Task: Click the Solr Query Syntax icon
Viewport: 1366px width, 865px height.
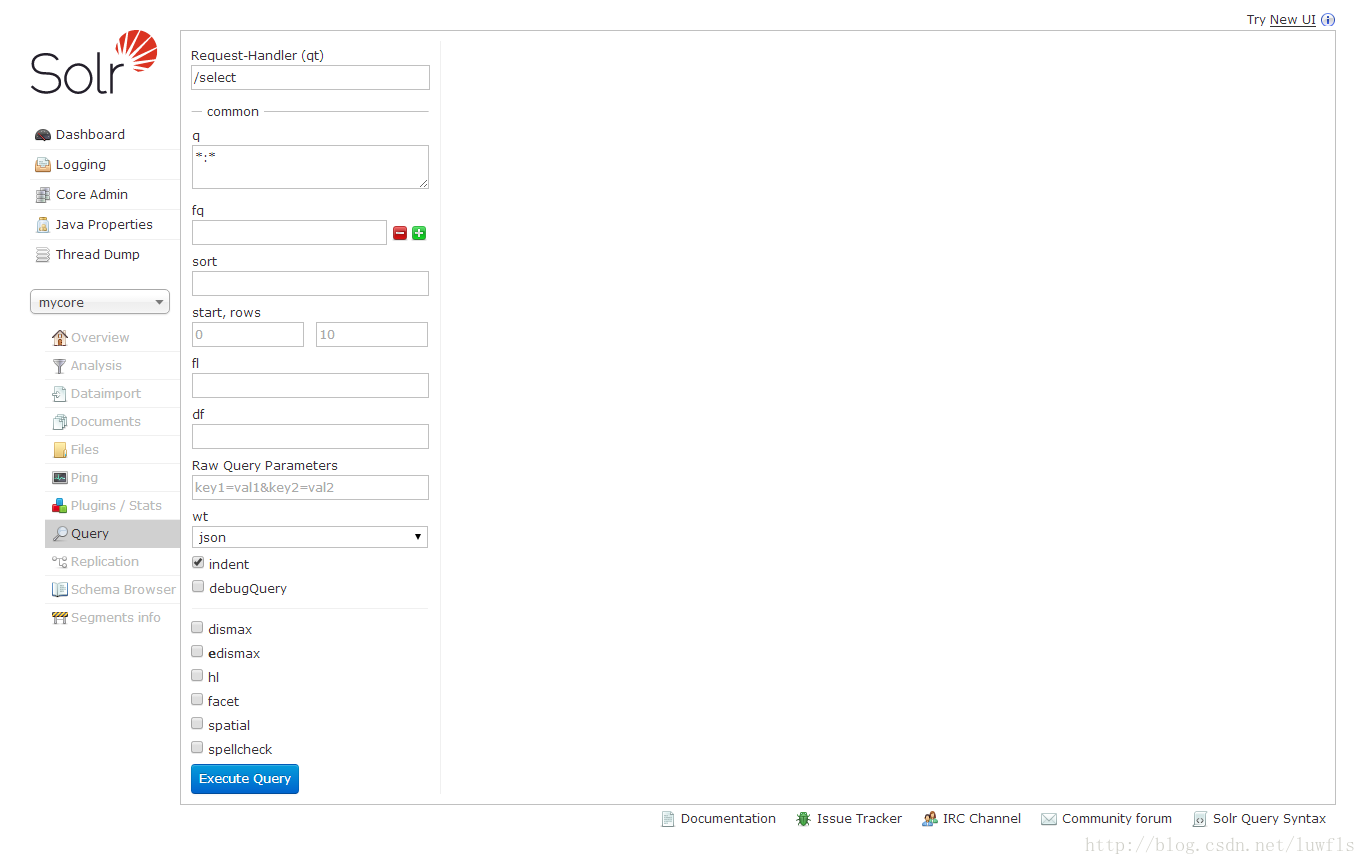Action: [1200, 819]
